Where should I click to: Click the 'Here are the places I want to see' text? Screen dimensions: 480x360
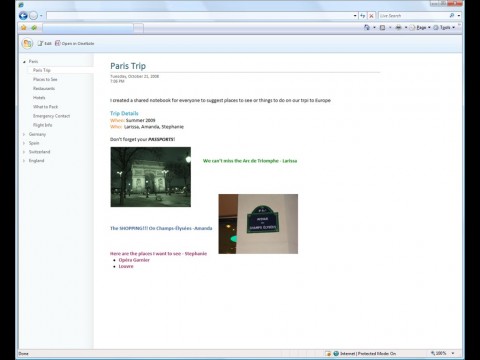click(158, 254)
